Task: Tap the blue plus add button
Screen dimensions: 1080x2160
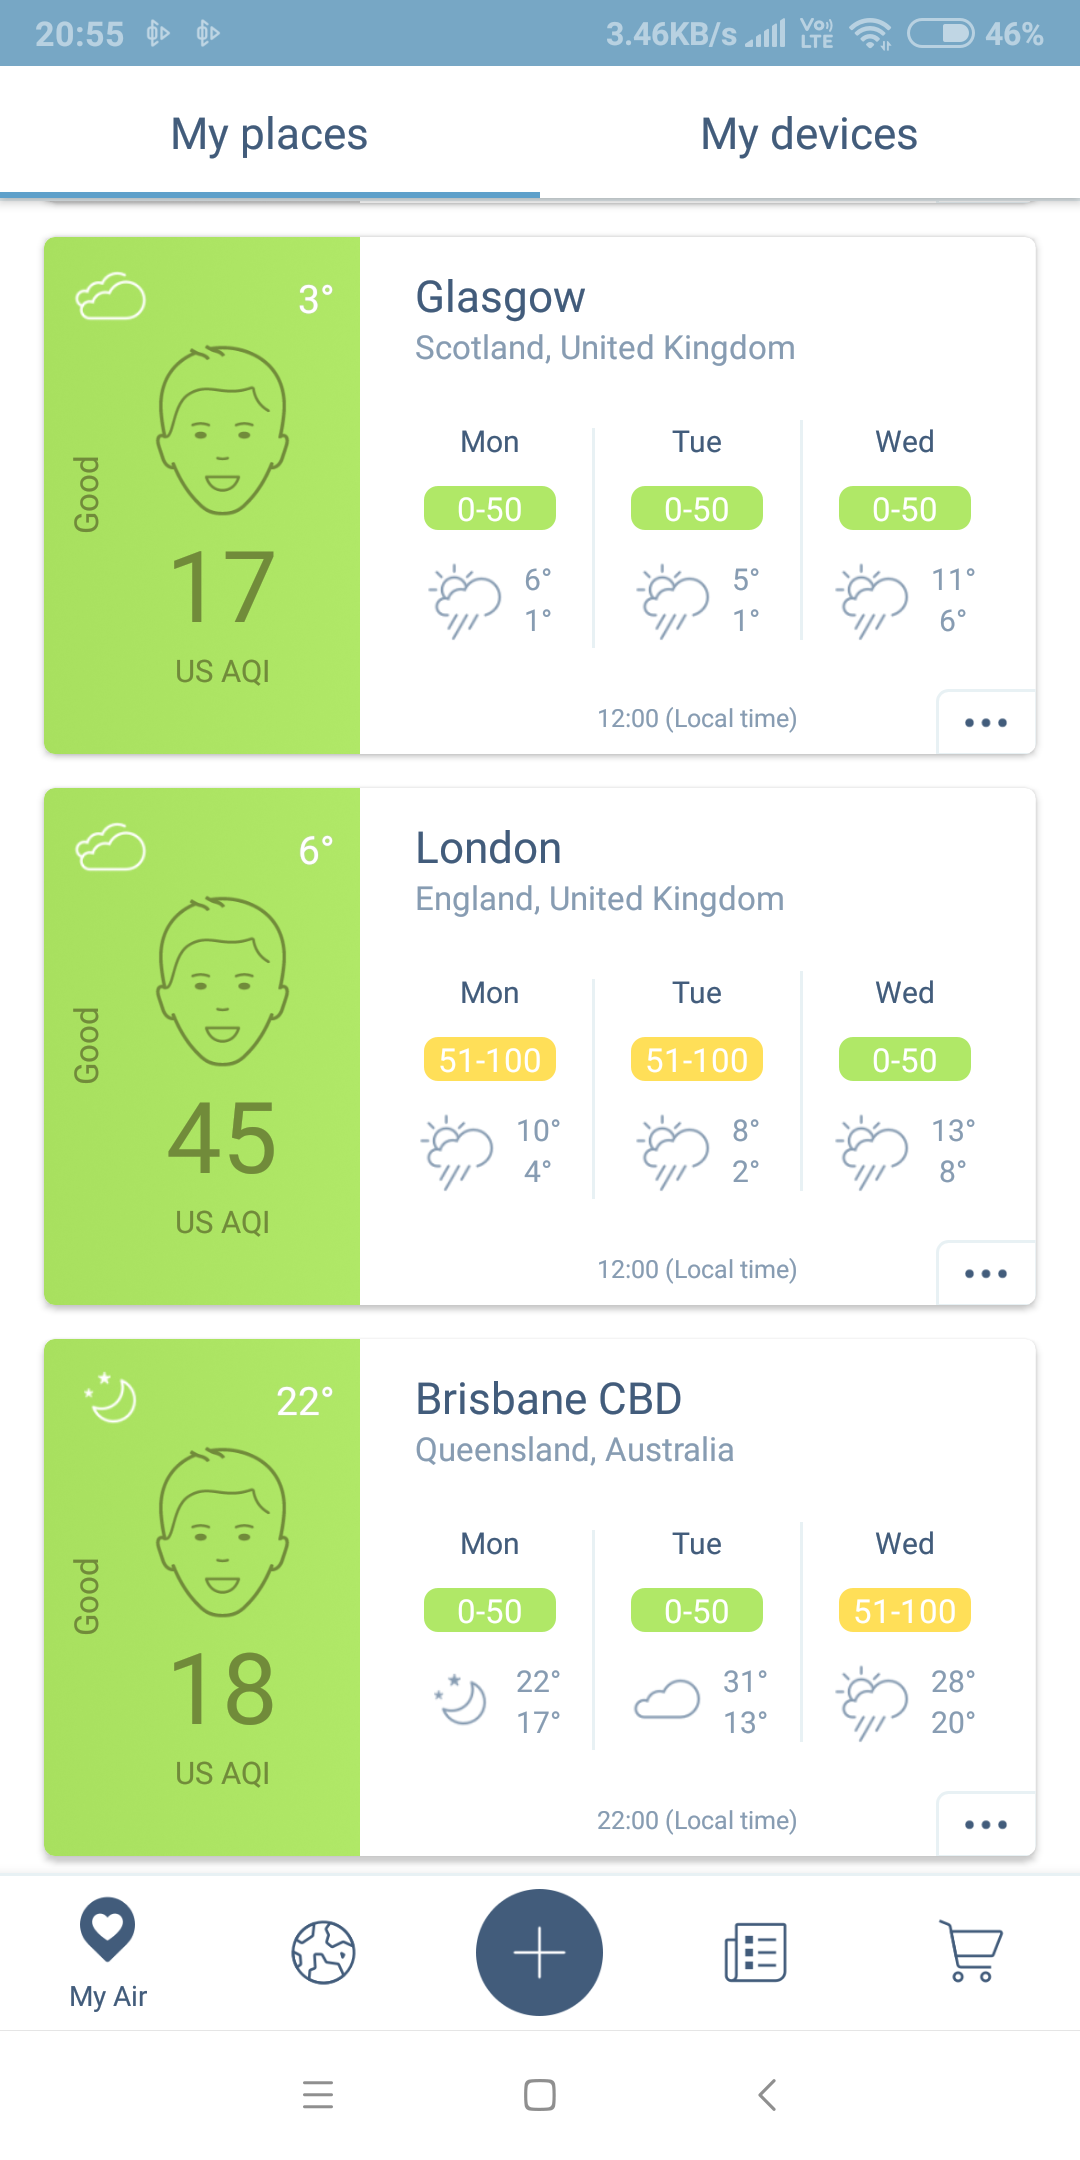Action: pos(539,1952)
